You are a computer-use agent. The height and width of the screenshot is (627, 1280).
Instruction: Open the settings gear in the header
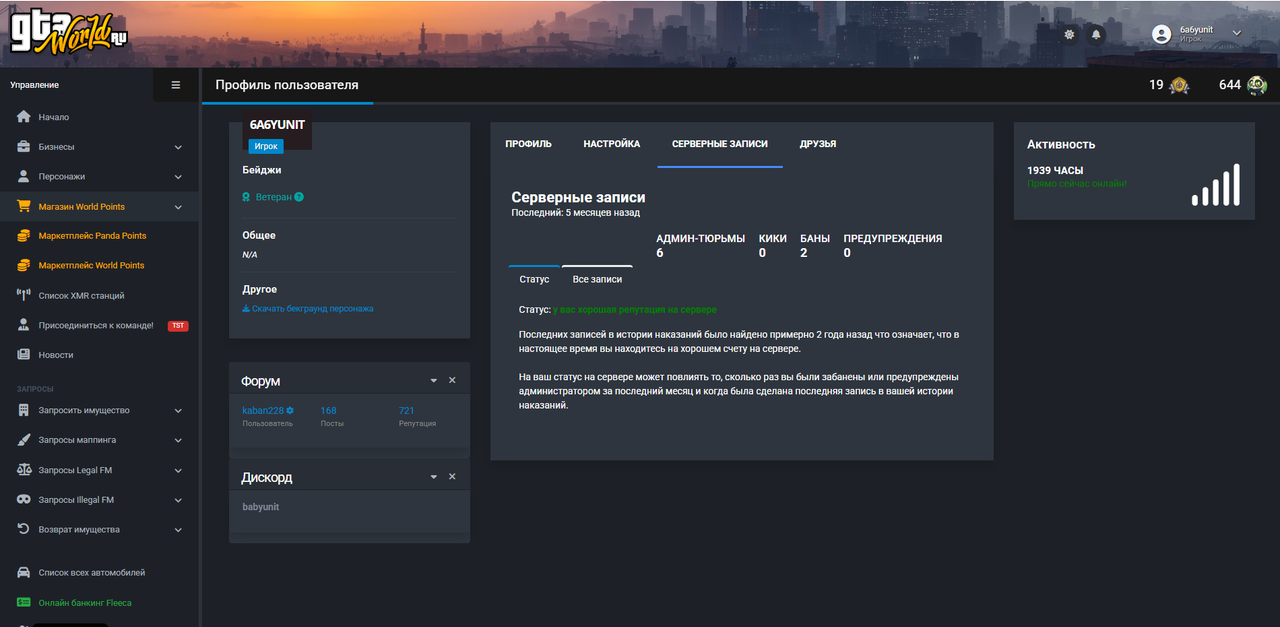1070,34
